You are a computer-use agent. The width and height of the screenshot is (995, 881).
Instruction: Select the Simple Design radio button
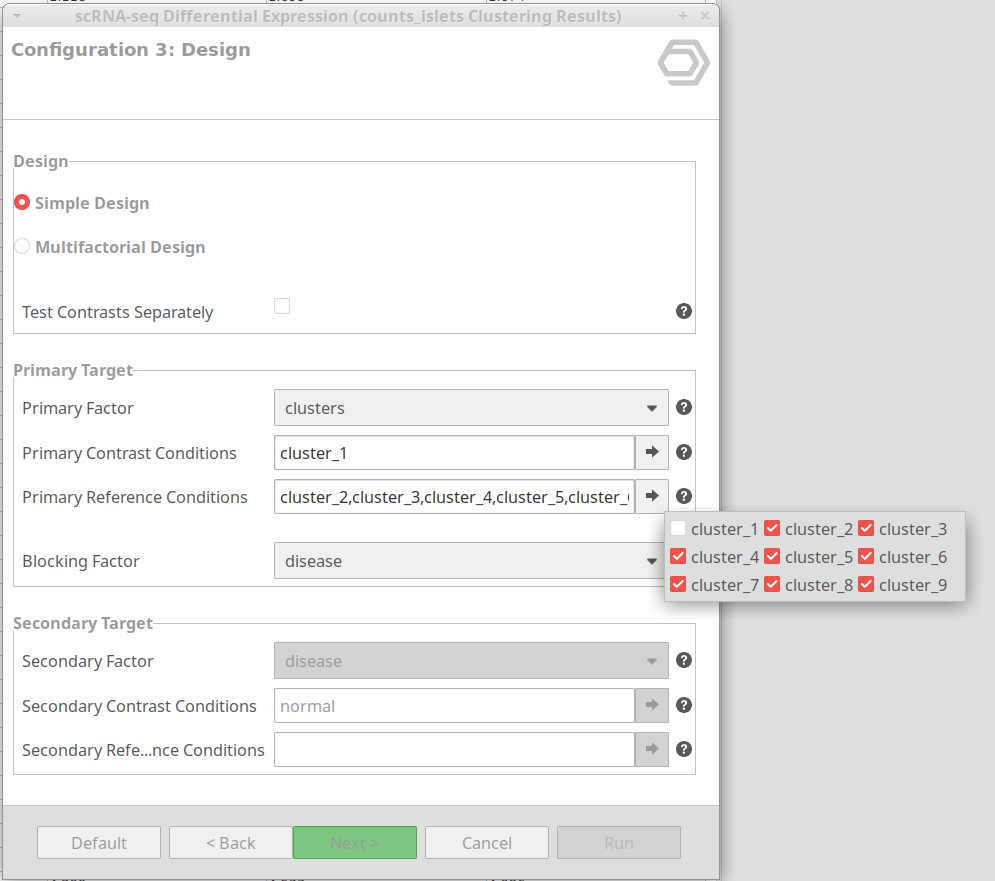pyautogui.click(x=22, y=202)
